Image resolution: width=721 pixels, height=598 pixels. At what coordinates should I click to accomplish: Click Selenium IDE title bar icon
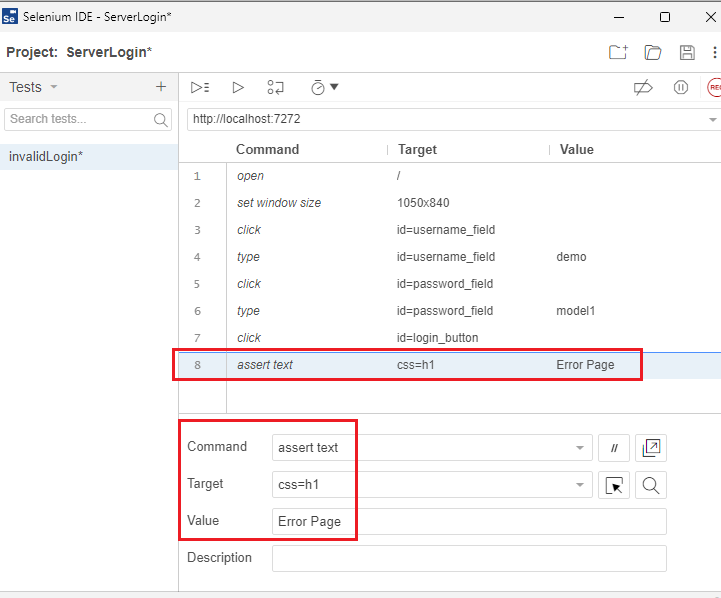[x=10, y=17]
